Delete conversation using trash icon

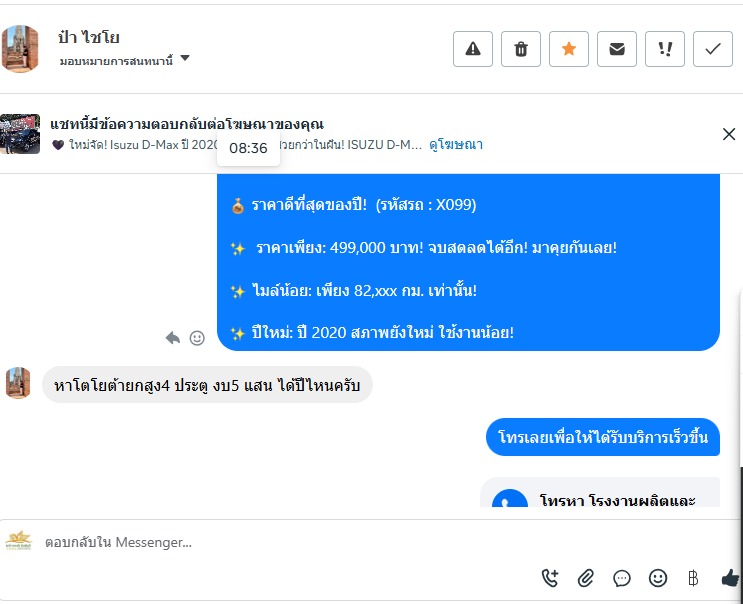521,49
